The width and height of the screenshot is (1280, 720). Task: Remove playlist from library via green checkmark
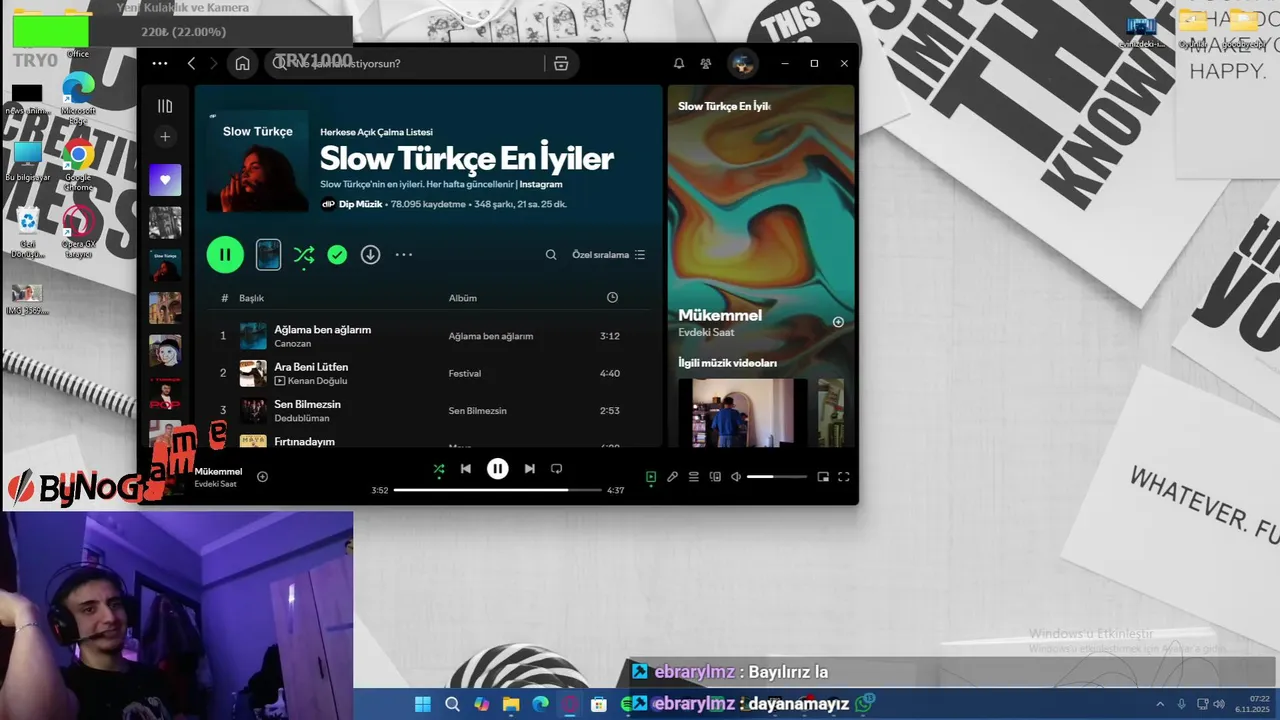tap(337, 255)
